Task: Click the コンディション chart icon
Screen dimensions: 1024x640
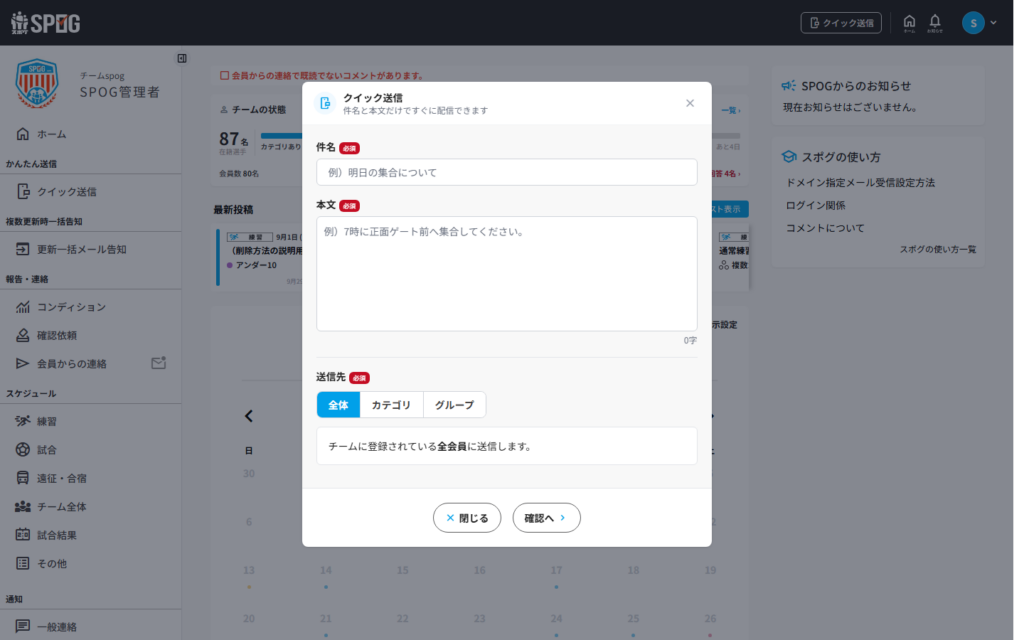Action: click(x=23, y=306)
